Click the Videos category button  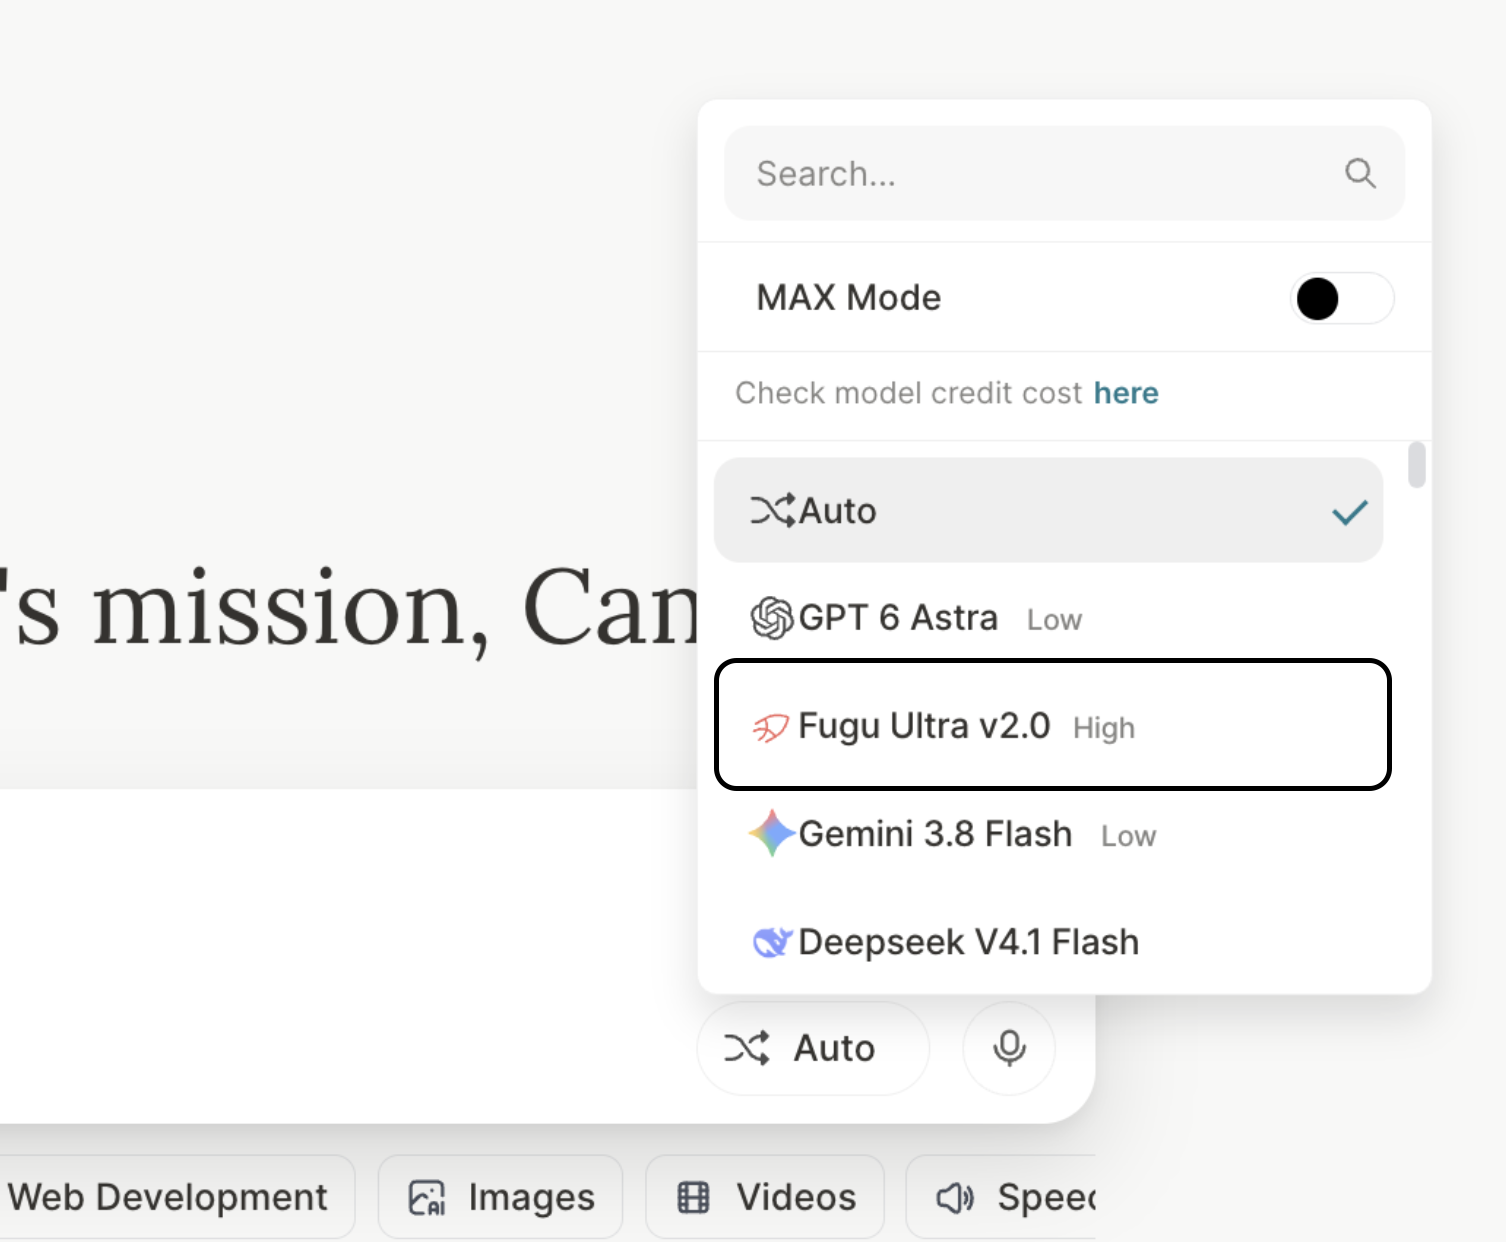click(x=765, y=1197)
